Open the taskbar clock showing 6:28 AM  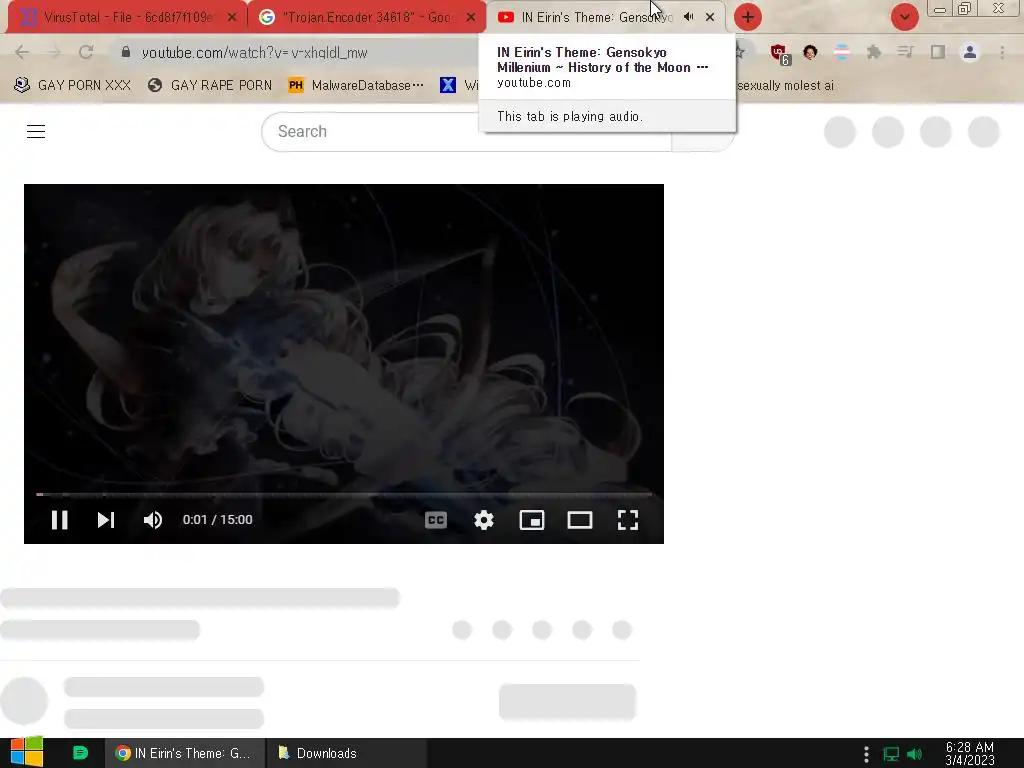pos(970,754)
